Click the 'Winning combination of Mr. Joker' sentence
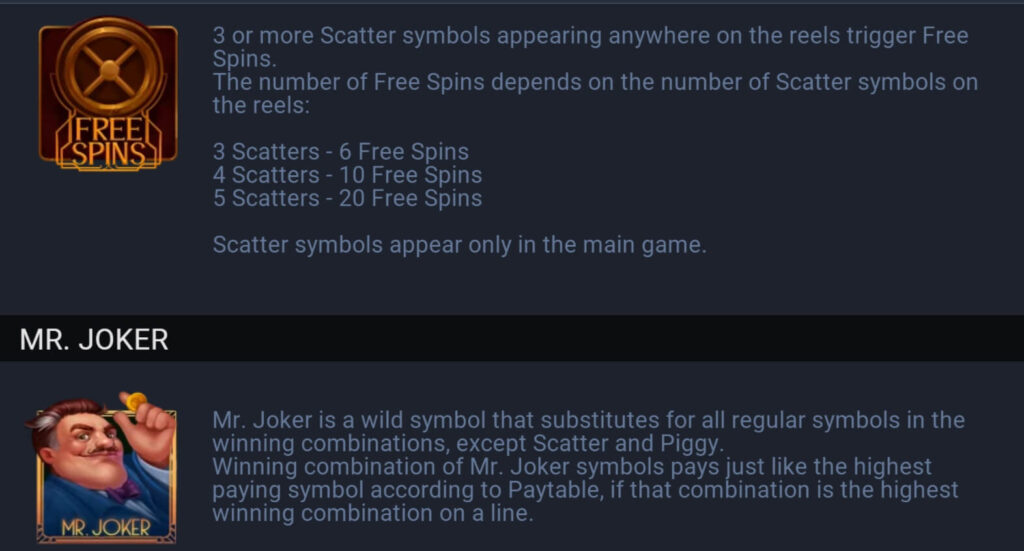 click(x=585, y=490)
